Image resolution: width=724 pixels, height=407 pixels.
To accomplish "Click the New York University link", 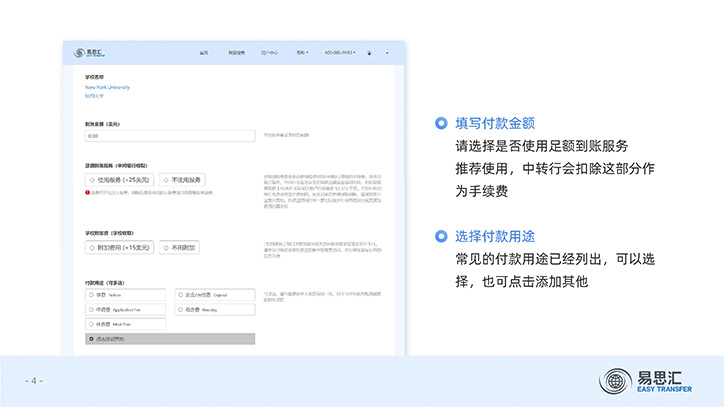I will click(x=108, y=87).
